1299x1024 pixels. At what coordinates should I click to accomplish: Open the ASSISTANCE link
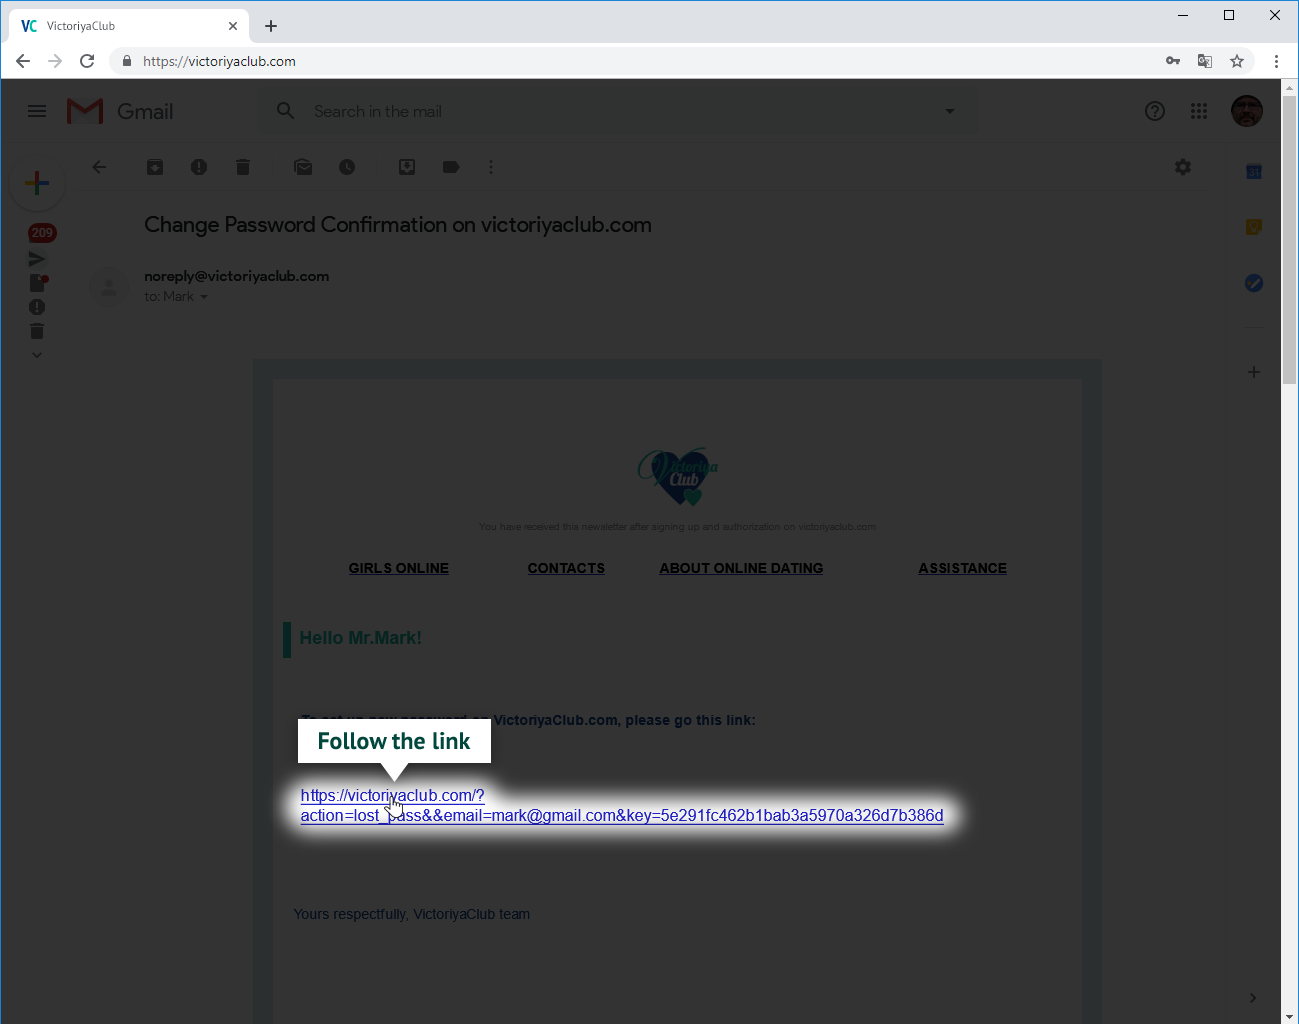point(962,568)
